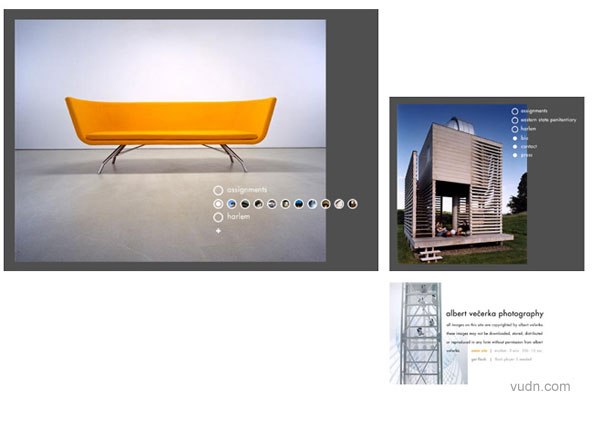Choose the fifth circular photo thumbnail
This screenshot has width=600, height=429.
(x=286, y=204)
